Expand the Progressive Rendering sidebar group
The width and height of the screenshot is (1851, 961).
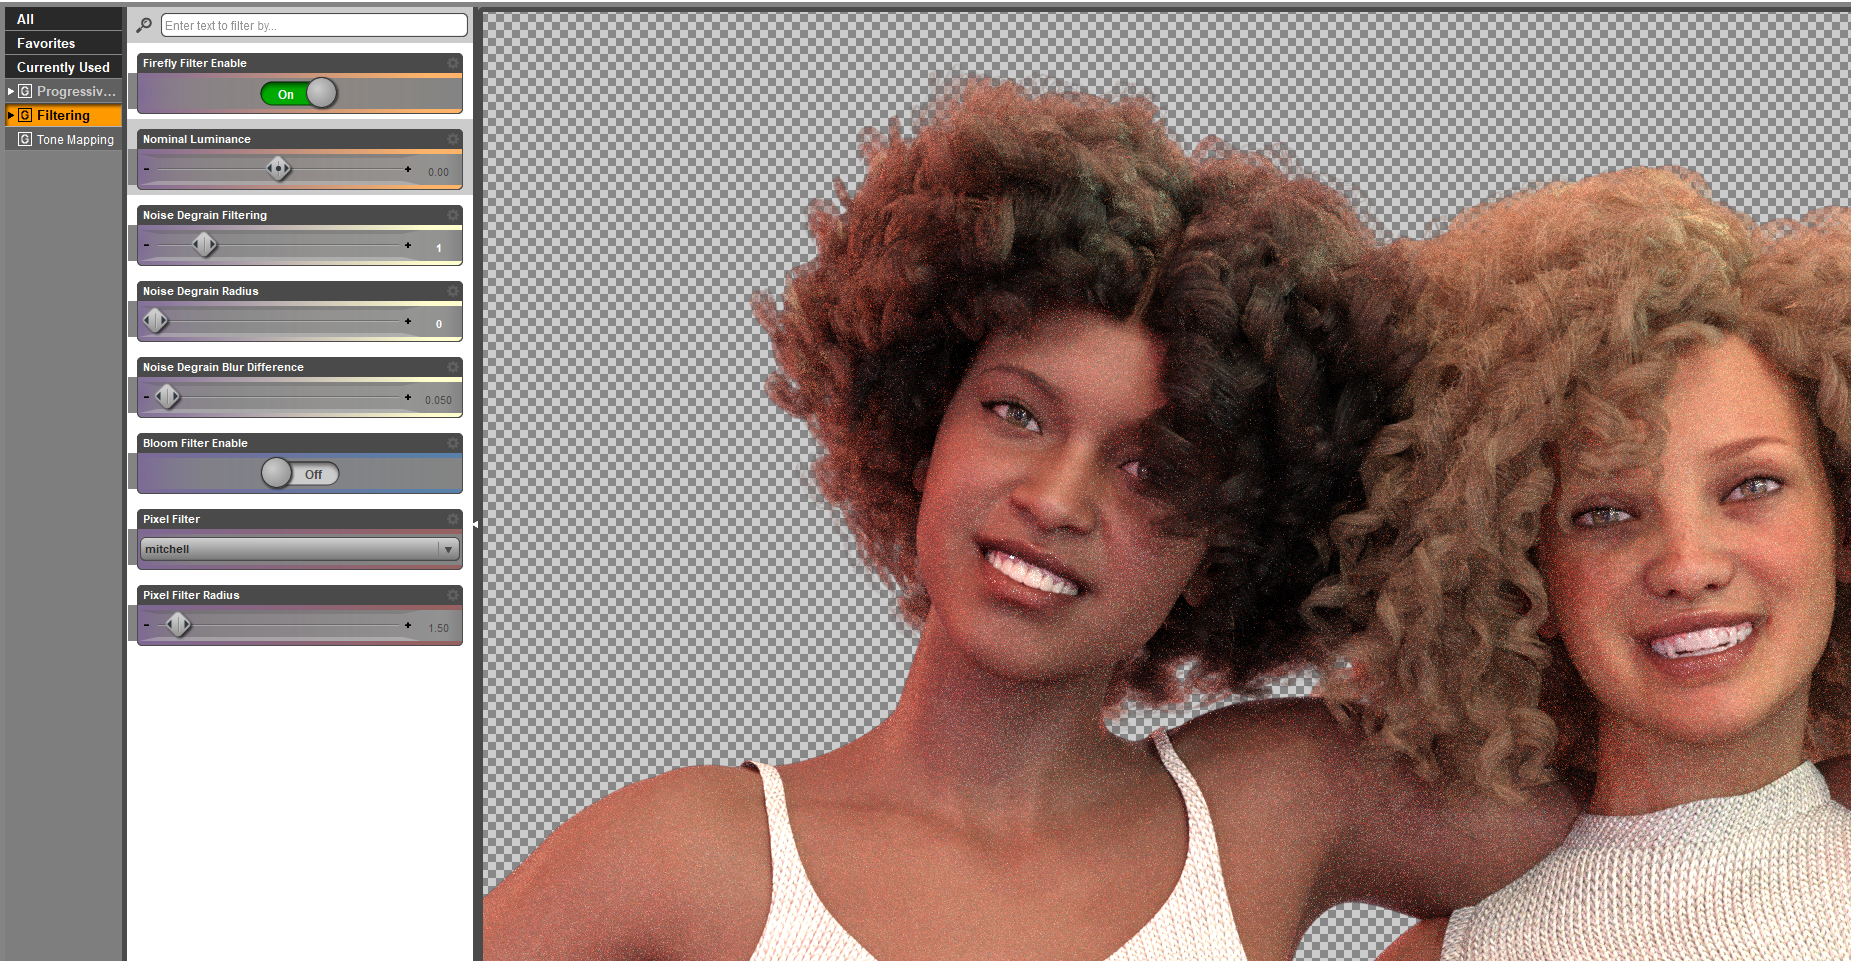coord(11,91)
